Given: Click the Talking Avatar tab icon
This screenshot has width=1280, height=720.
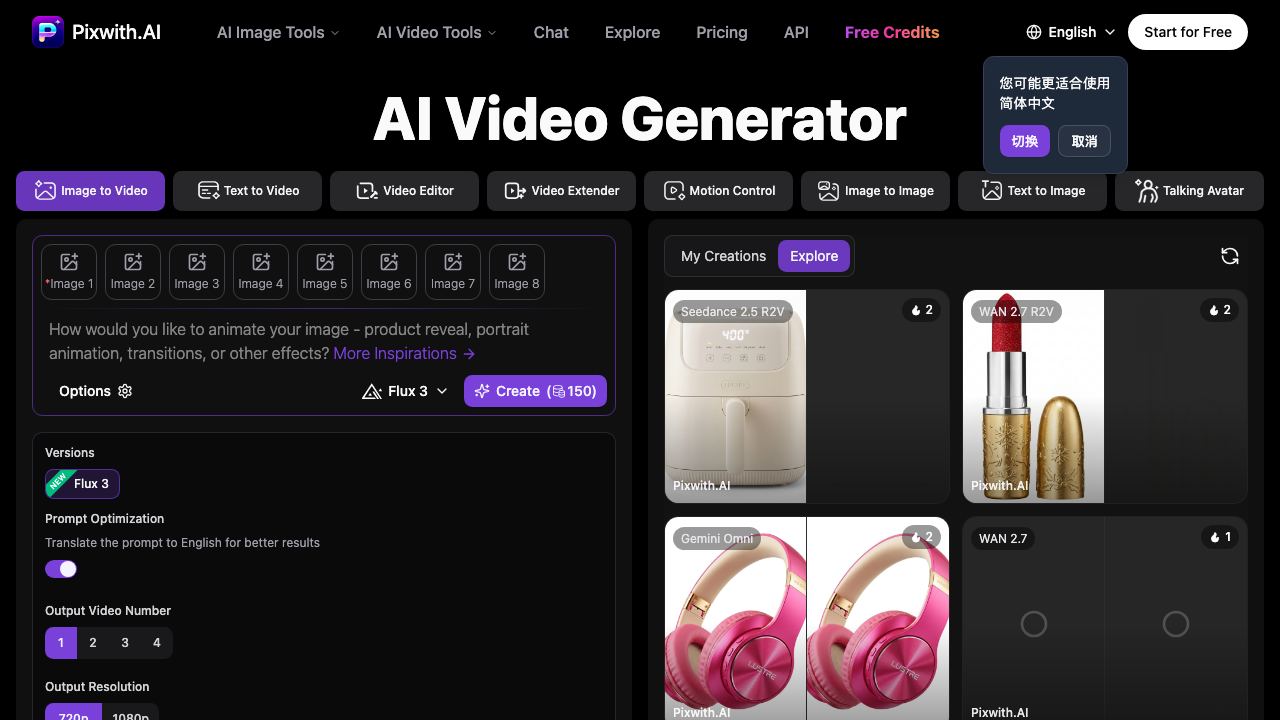Looking at the screenshot, I should pos(1147,190).
